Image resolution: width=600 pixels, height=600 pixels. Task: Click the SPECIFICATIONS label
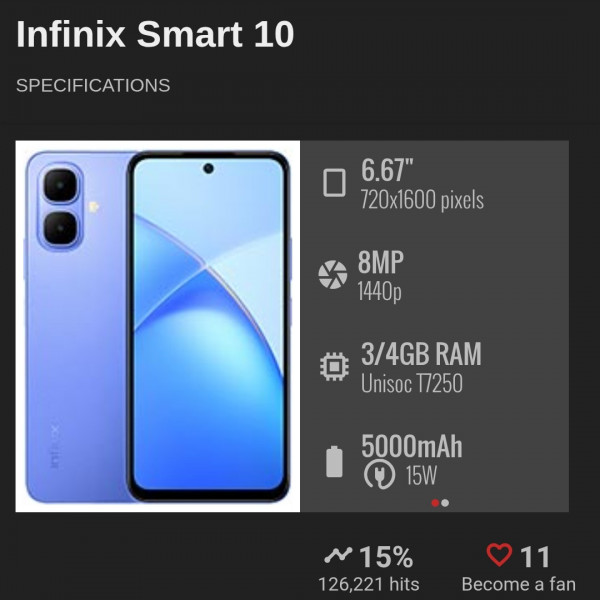point(93,85)
